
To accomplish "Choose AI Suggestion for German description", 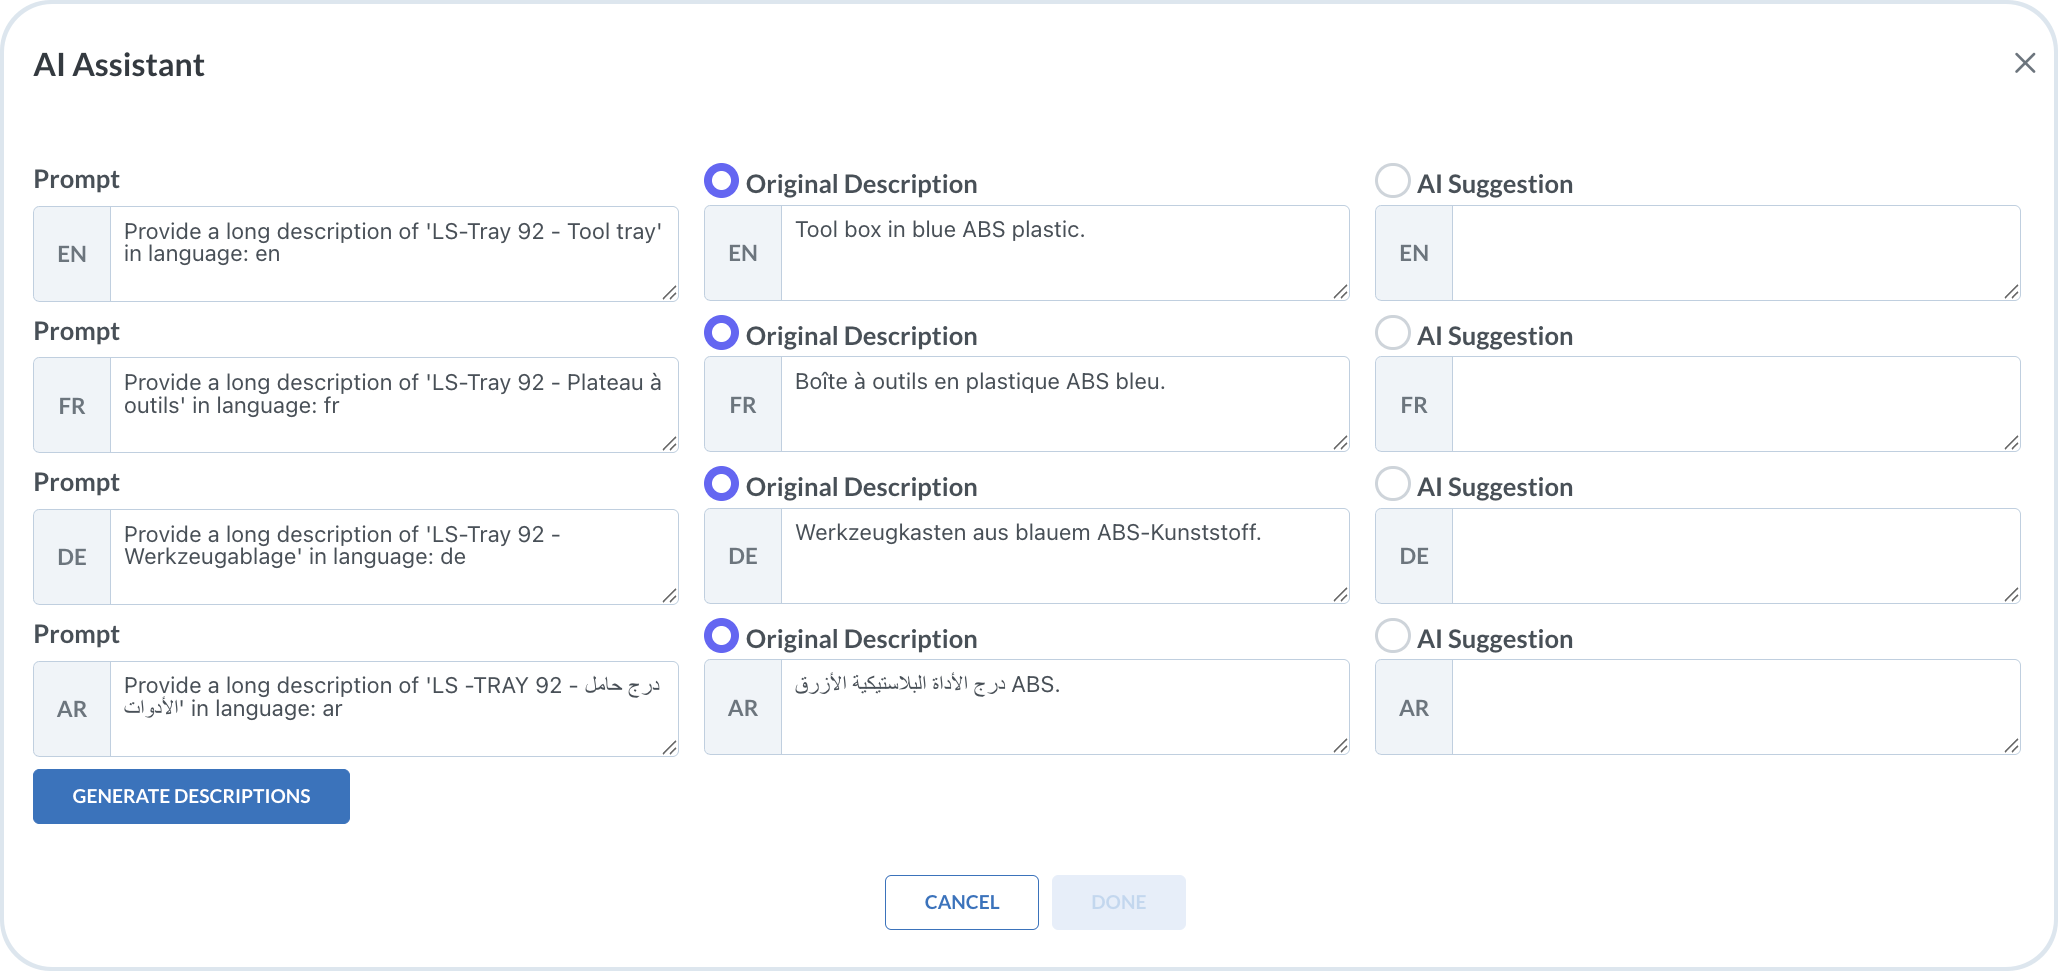I will point(1392,484).
